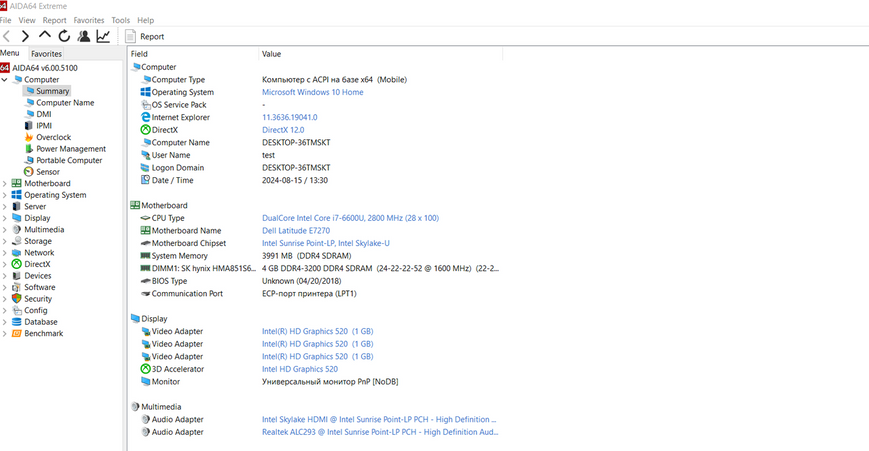869x451 pixels.
Task: Open the Report menu
Action: [x=54, y=20]
